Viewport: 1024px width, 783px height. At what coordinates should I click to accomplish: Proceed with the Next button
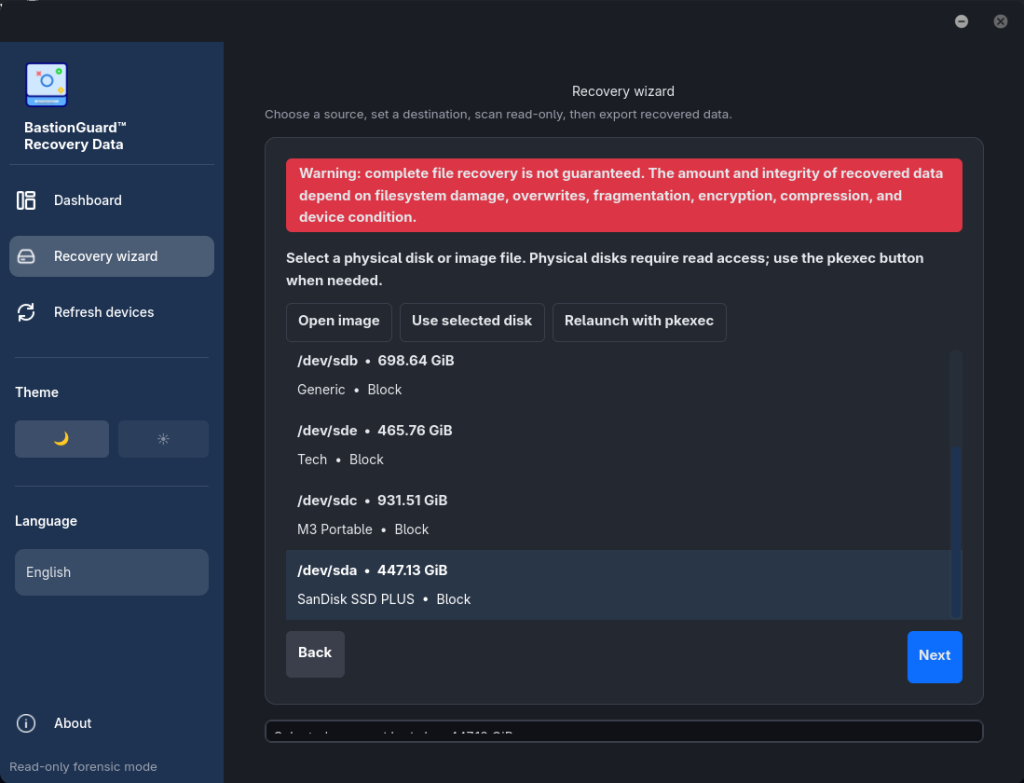pos(935,656)
